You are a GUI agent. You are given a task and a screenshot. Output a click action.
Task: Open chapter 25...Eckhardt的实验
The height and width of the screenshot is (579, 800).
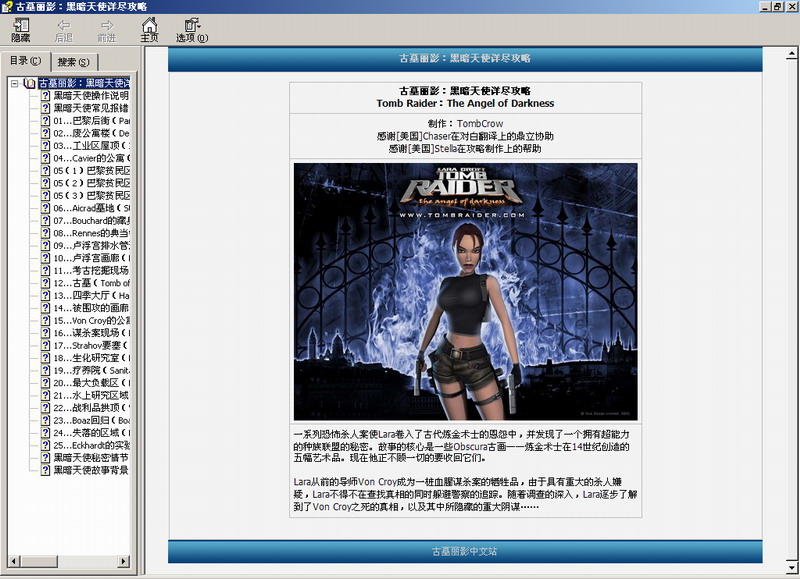[x=91, y=445]
